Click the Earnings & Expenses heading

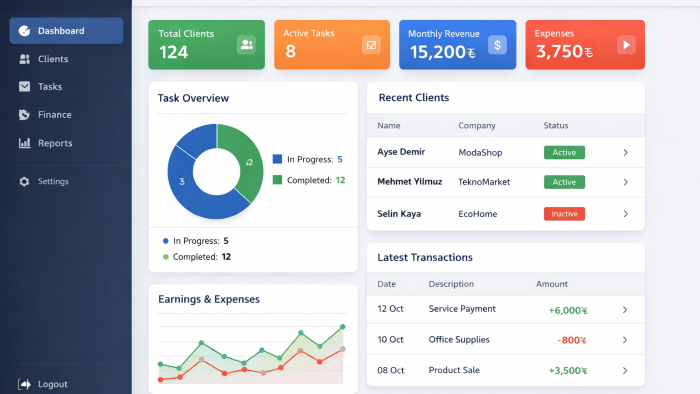(209, 299)
